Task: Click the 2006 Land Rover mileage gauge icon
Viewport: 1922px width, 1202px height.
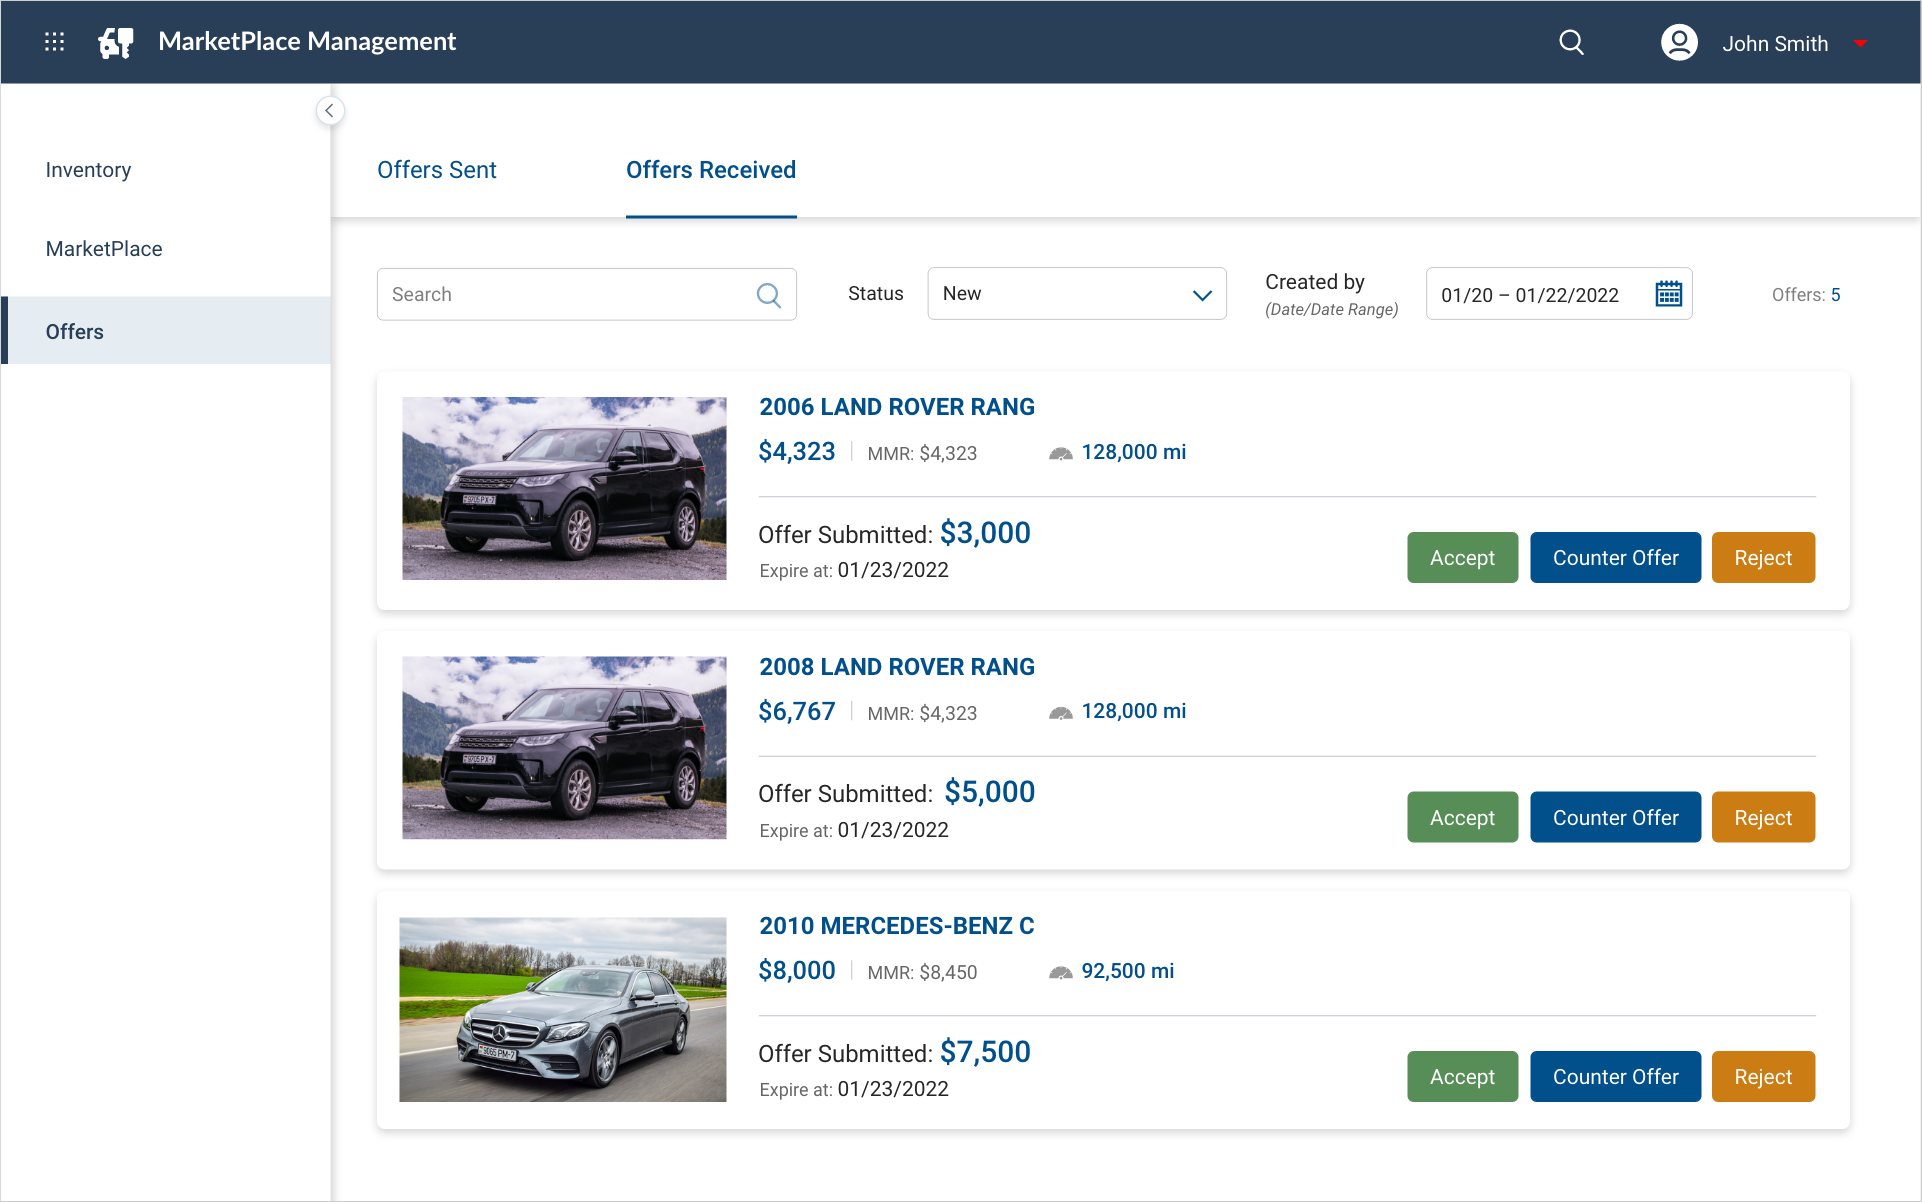Action: (x=1060, y=453)
